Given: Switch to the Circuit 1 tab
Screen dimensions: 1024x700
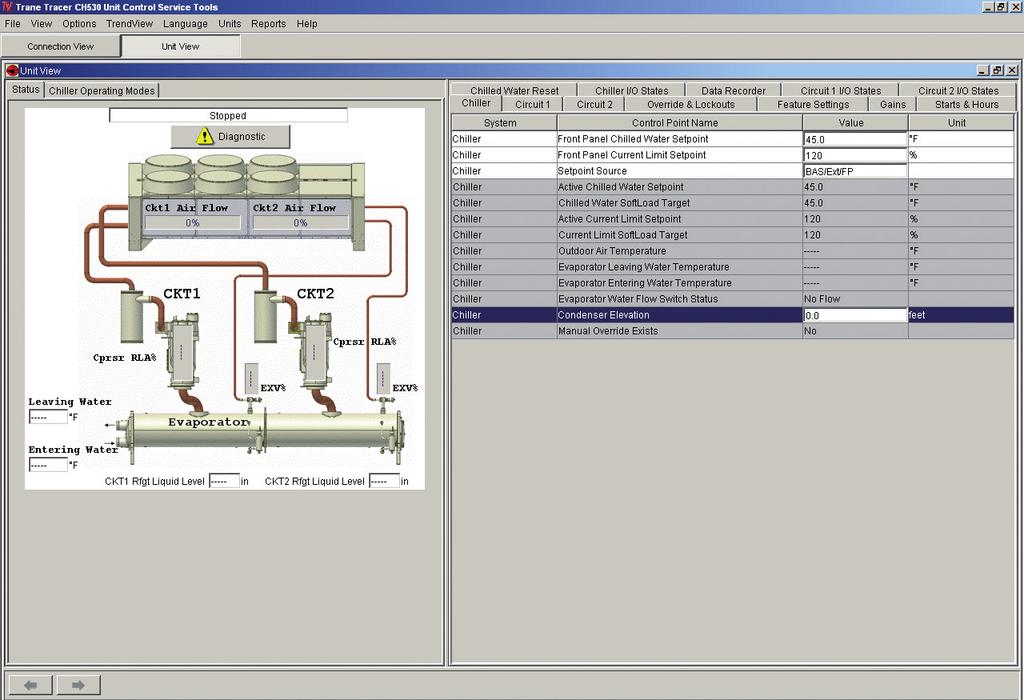Looking at the screenshot, I should [x=532, y=104].
